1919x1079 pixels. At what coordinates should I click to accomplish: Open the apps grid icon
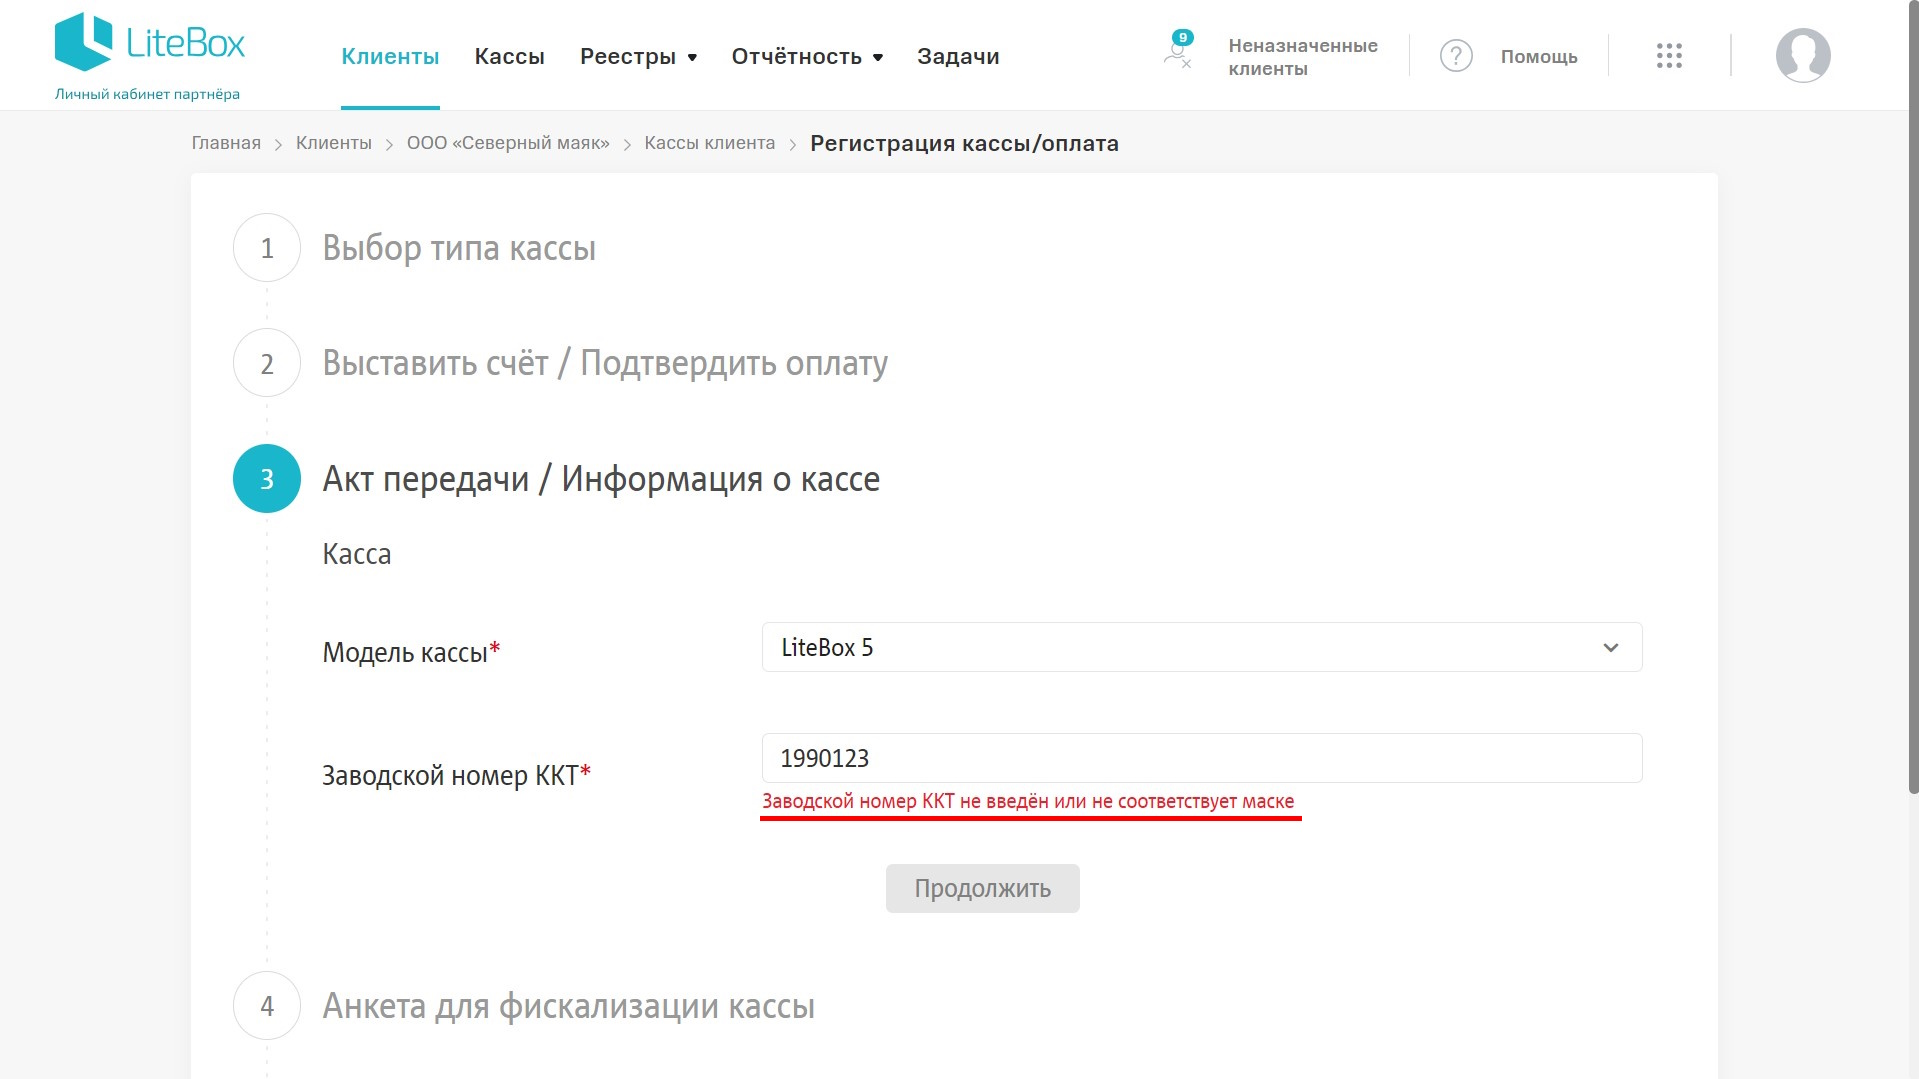(1669, 56)
